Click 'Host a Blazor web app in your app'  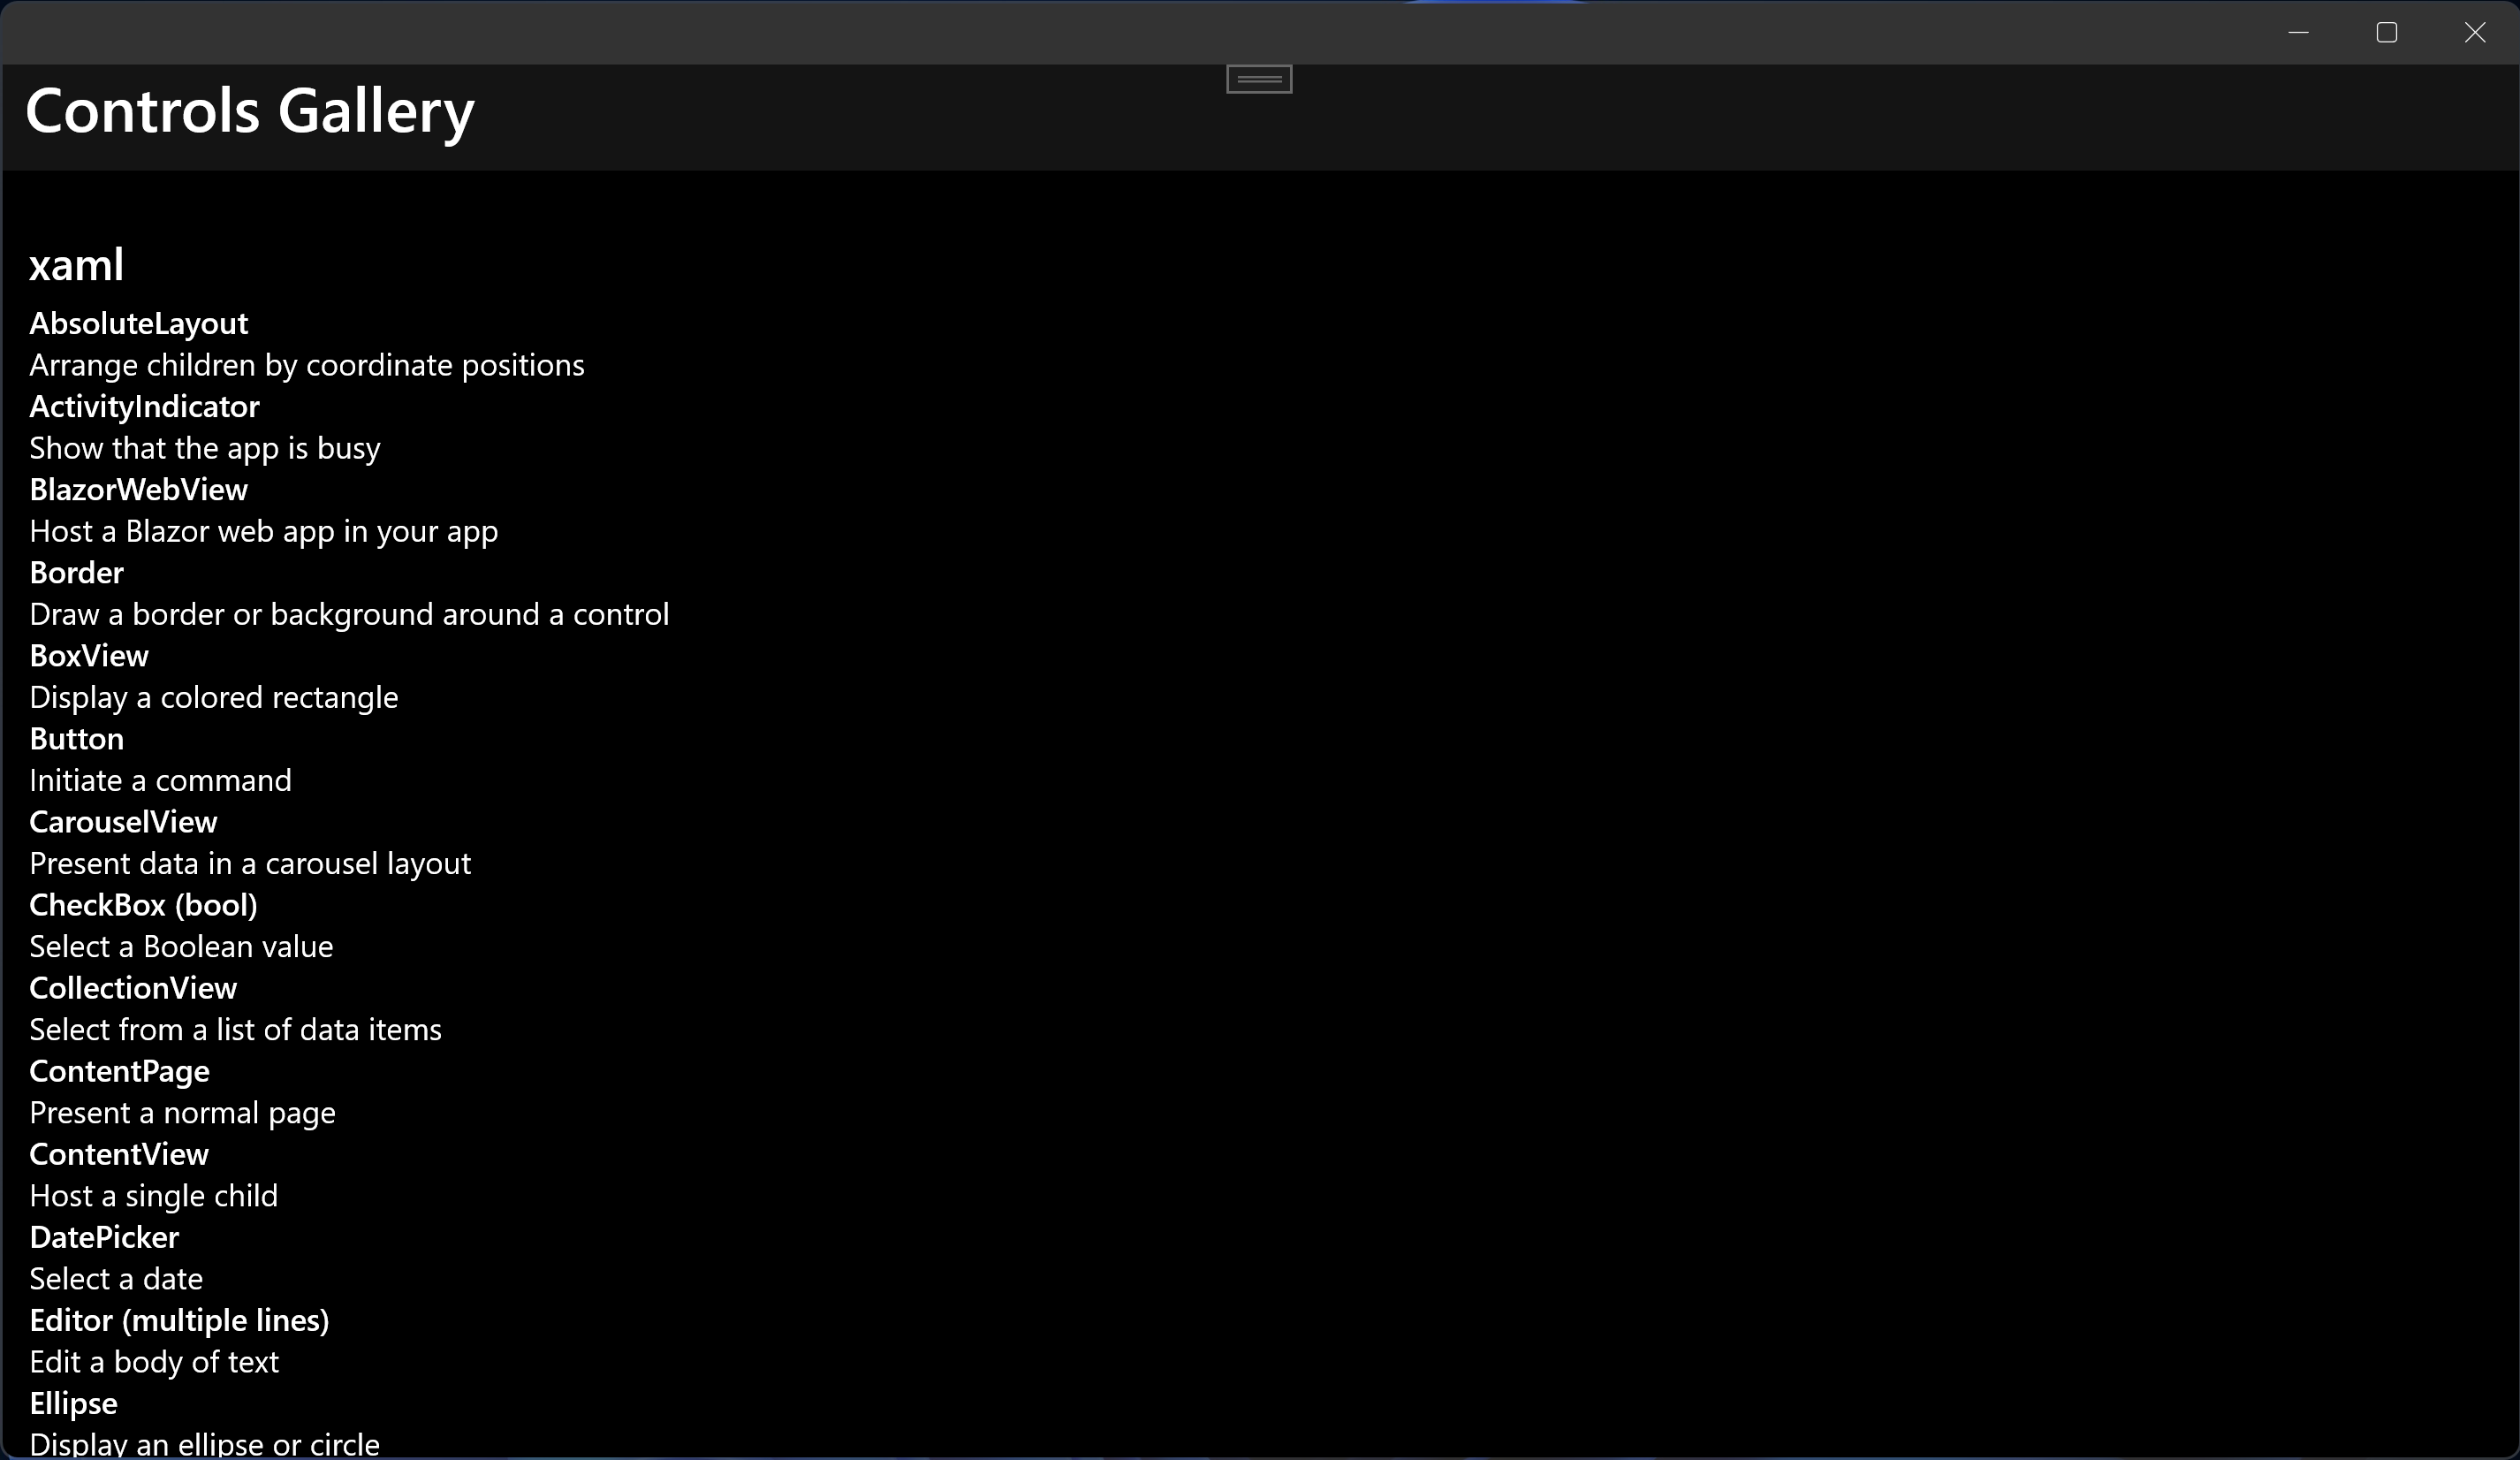pyautogui.click(x=264, y=532)
